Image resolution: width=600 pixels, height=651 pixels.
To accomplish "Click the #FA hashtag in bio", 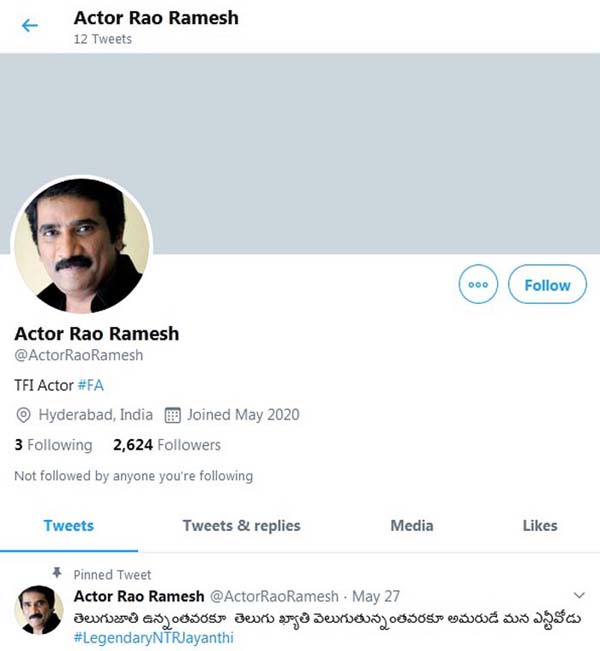I will click(90, 384).
